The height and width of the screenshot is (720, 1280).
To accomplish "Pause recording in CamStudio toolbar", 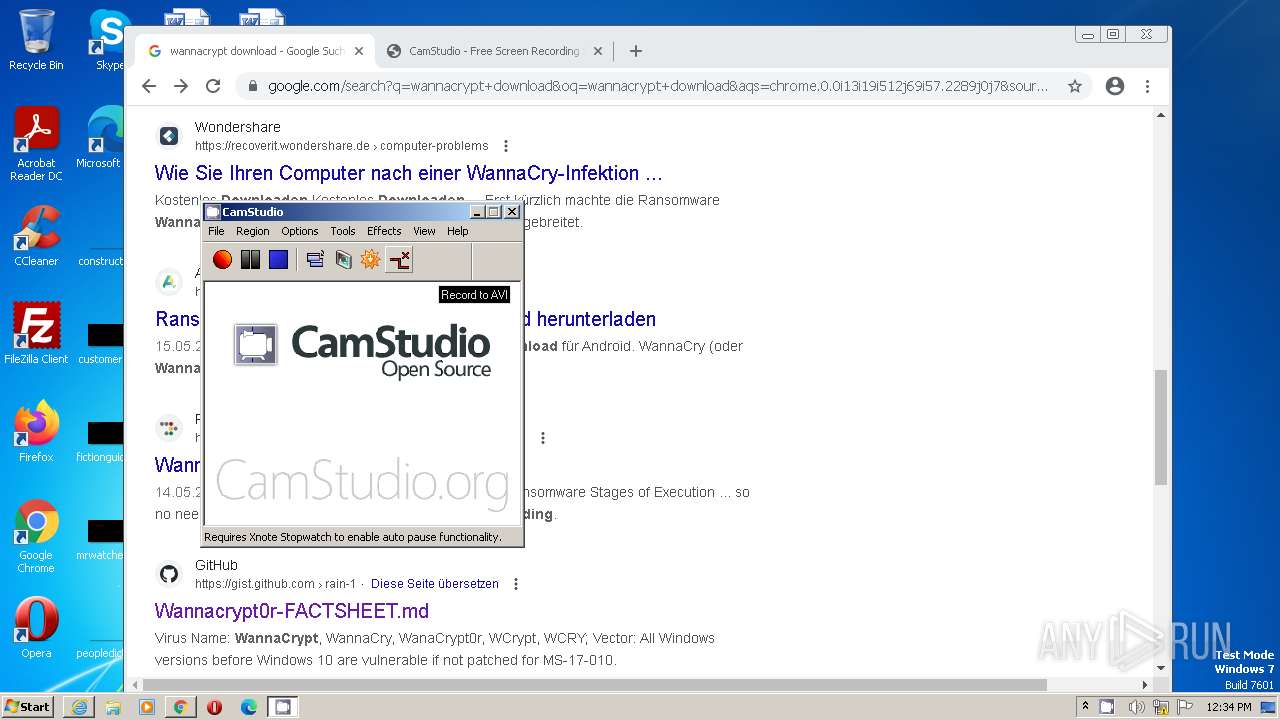I will coord(250,260).
